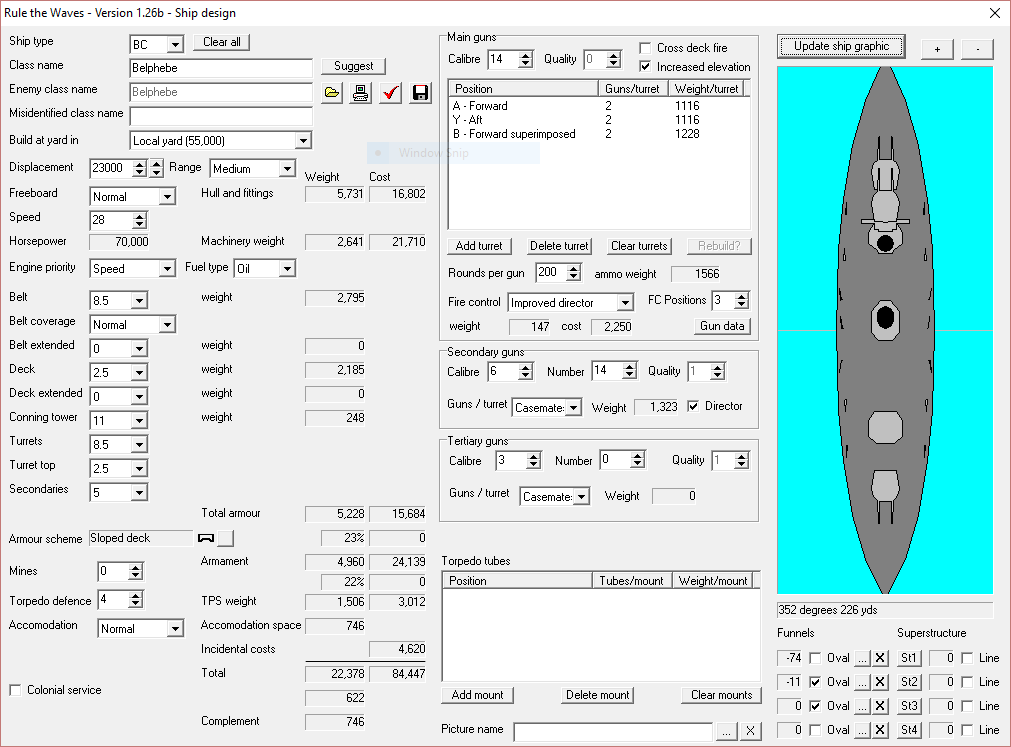Zoom in the ship graphic with the plus button
This screenshot has width=1011, height=747.
pyautogui.click(x=937, y=49)
